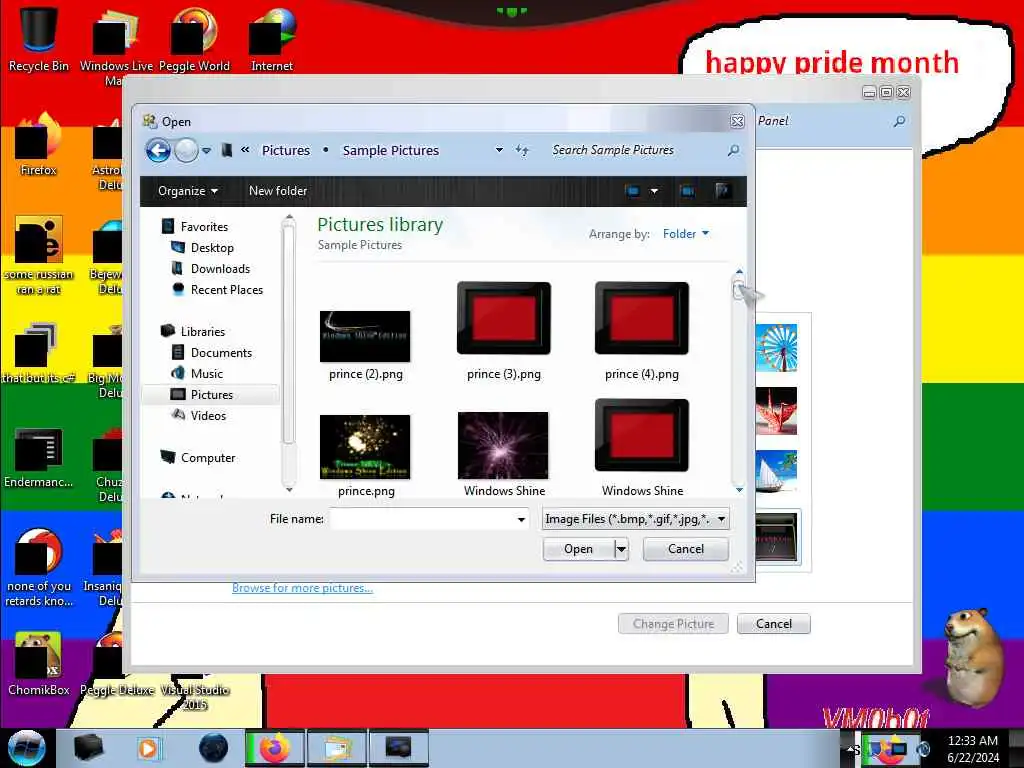
Task: Click the Back arrow in Open dialog
Action: pyautogui.click(x=158, y=151)
